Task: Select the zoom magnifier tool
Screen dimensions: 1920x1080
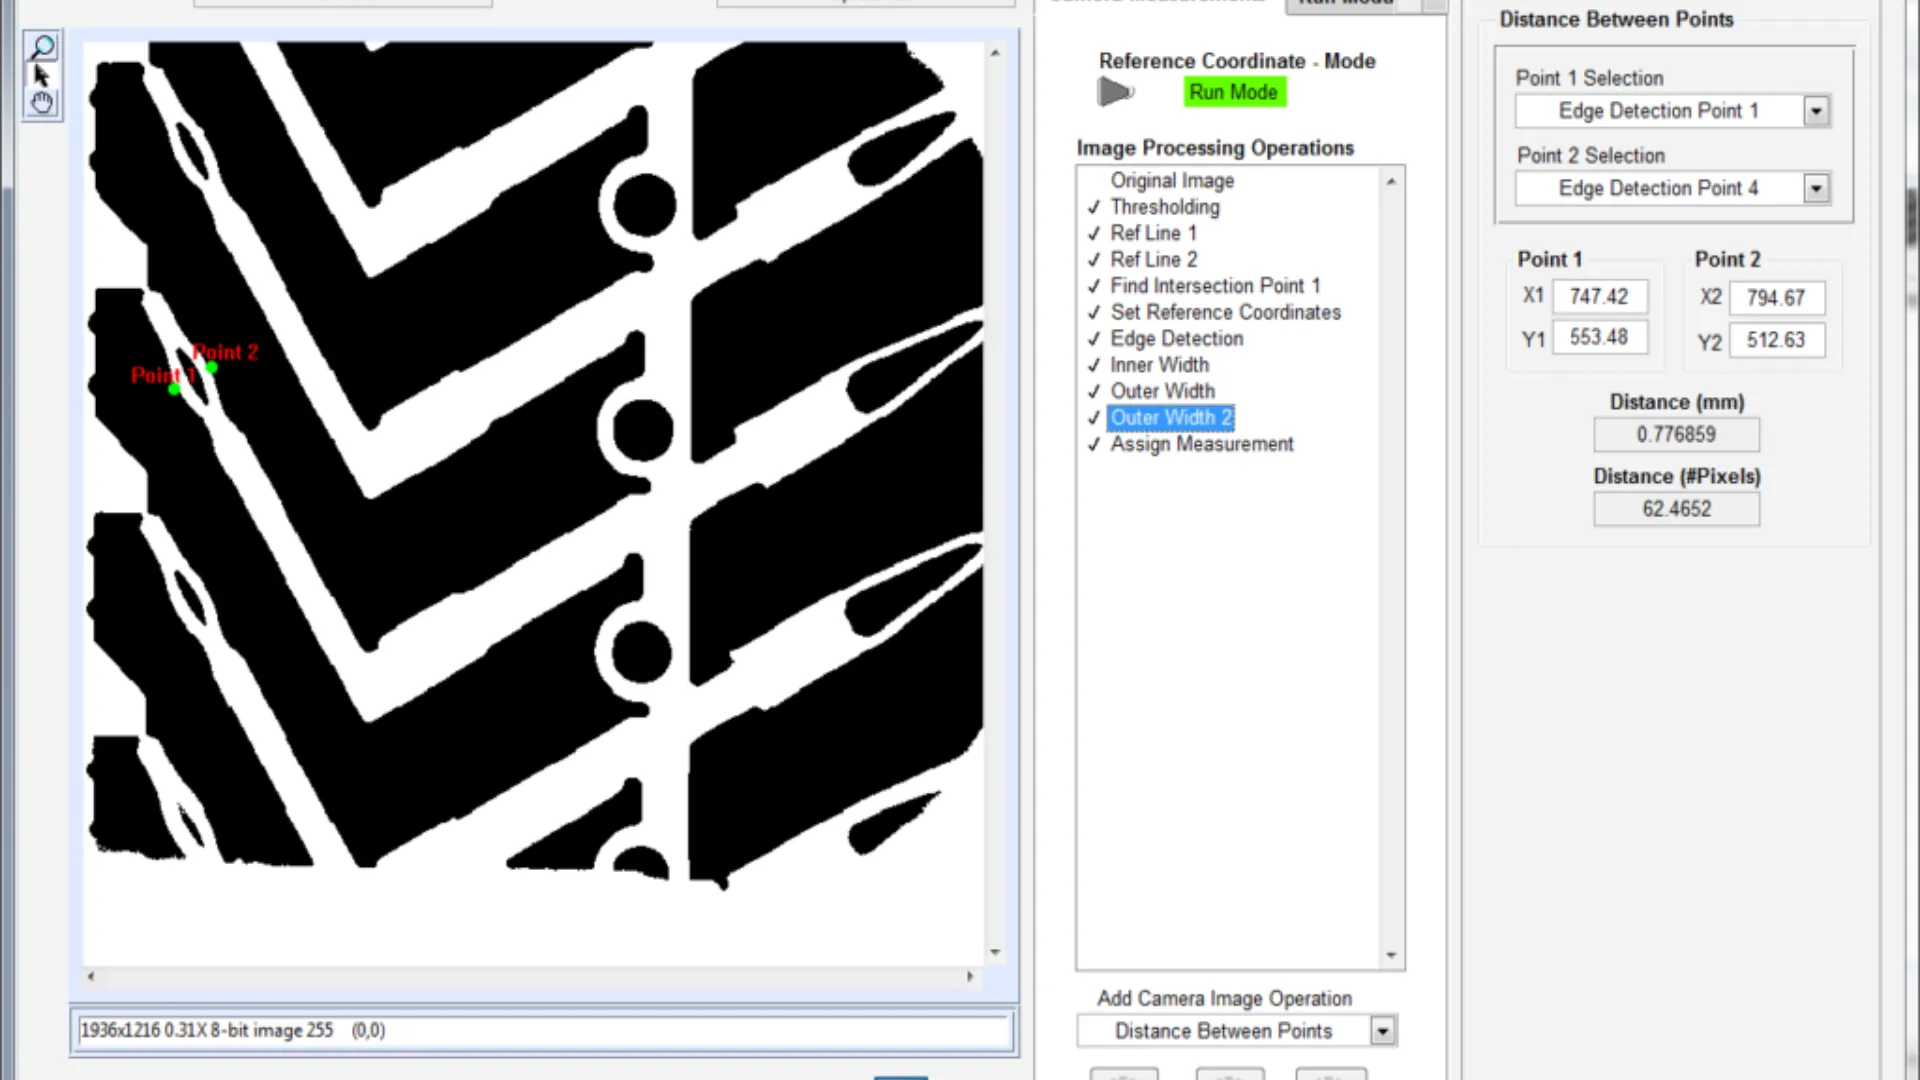Action: 42,47
